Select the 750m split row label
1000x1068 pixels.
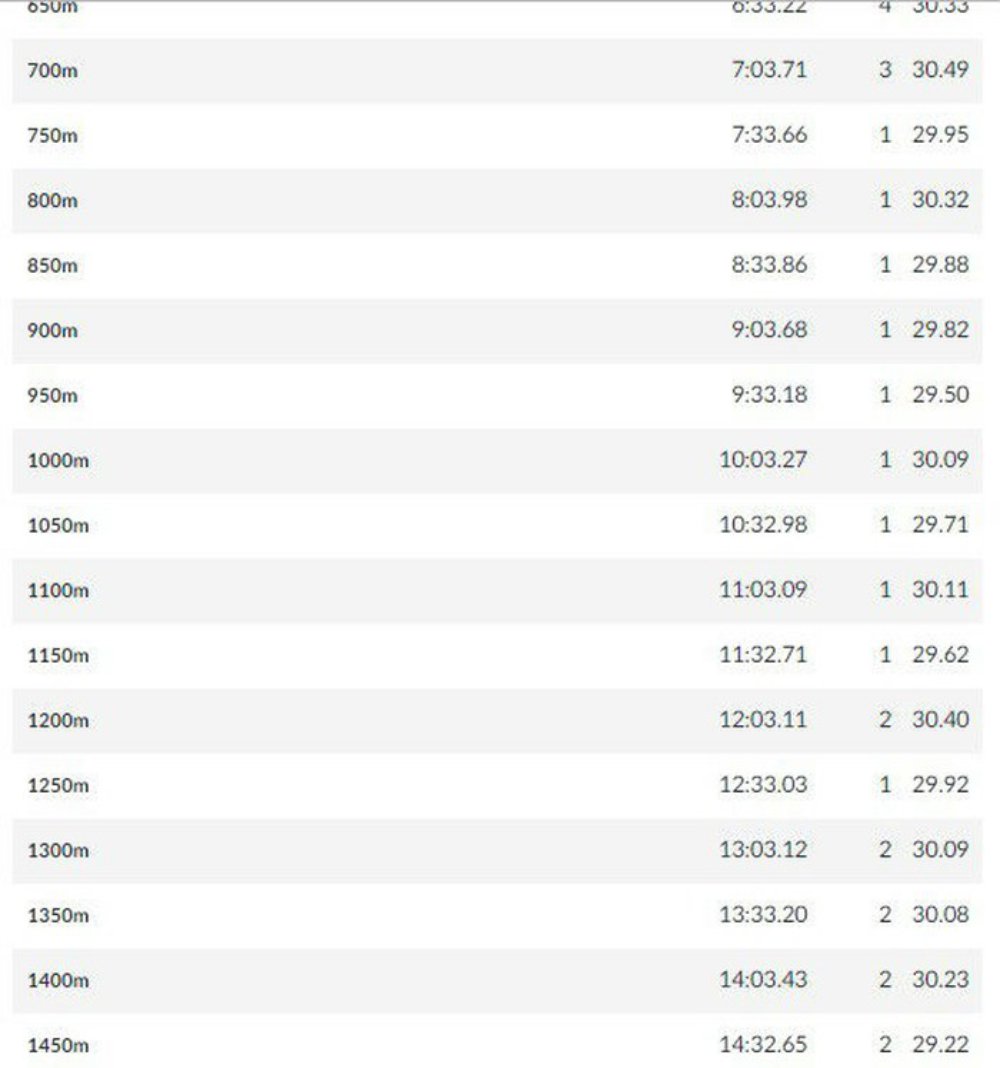pyautogui.click(x=52, y=136)
